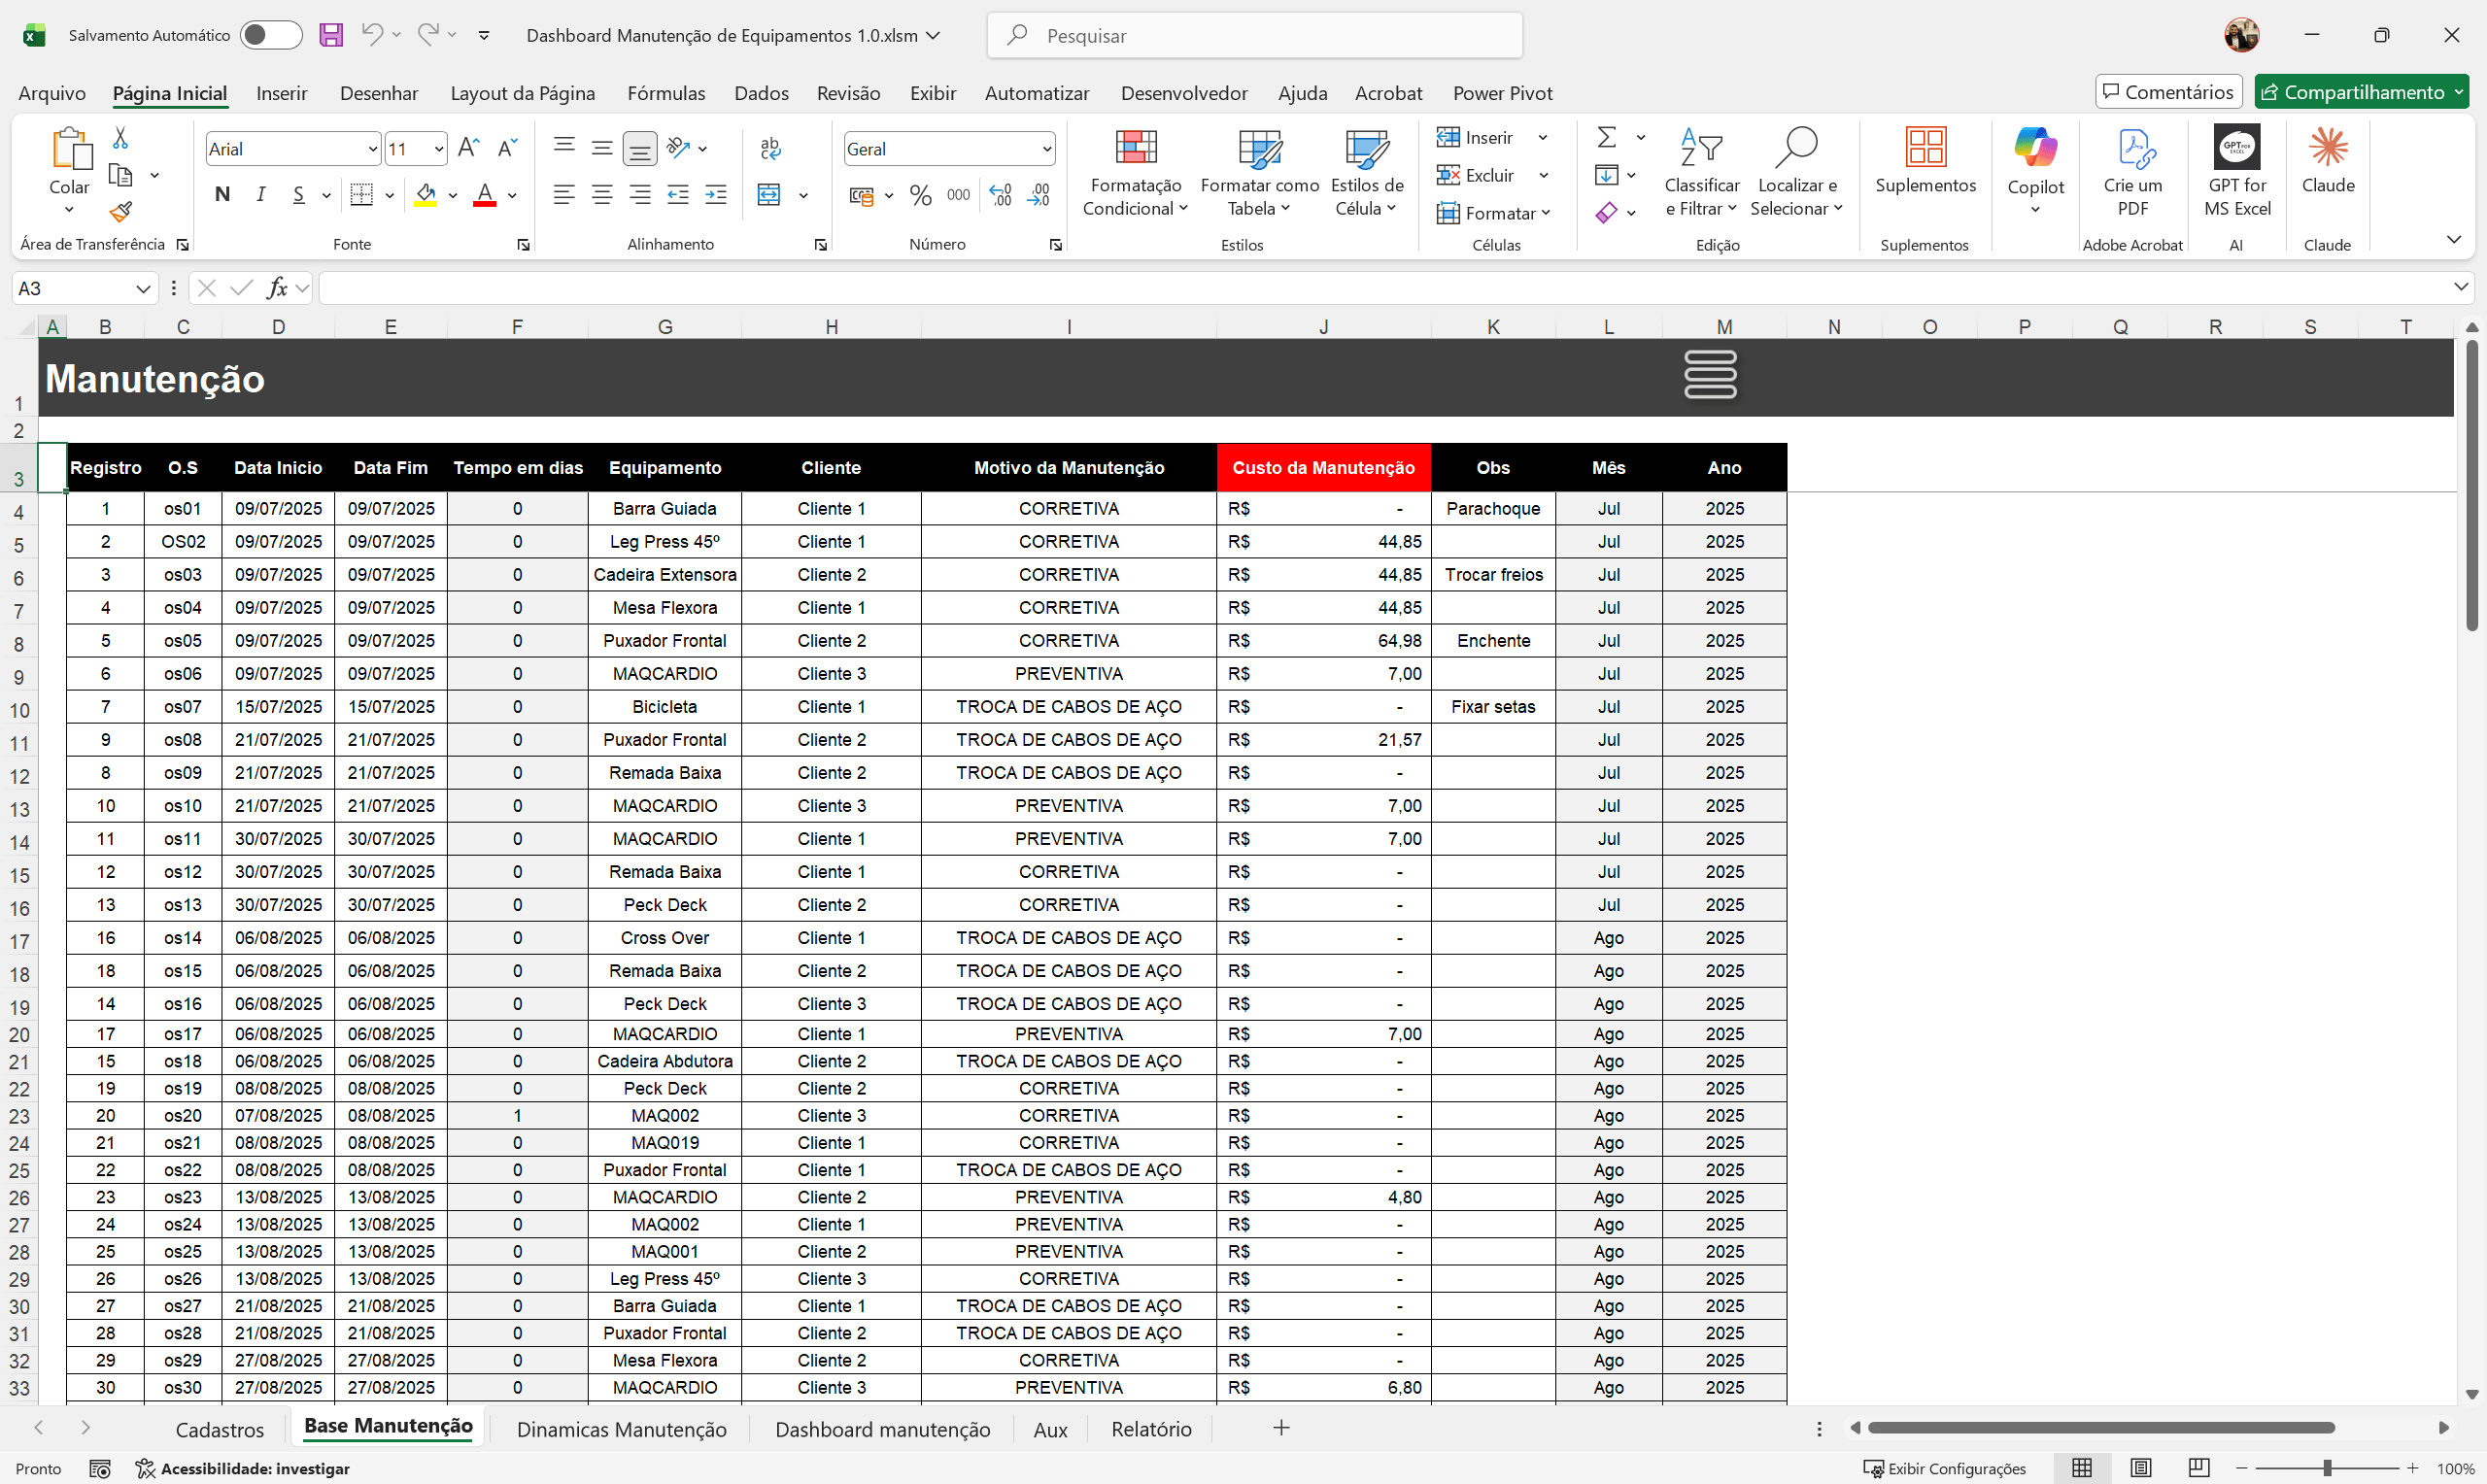This screenshot has width=2487, height=1484.
Task: Click the Save icon in title bar
Action: point(331,35)
